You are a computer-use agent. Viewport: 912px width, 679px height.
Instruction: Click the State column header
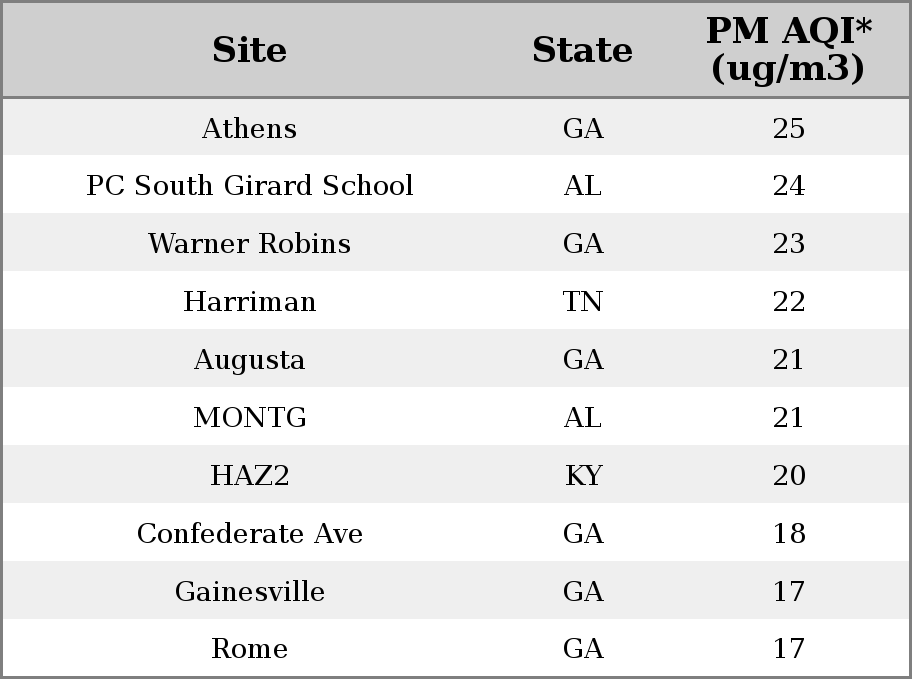click(582, 50)
